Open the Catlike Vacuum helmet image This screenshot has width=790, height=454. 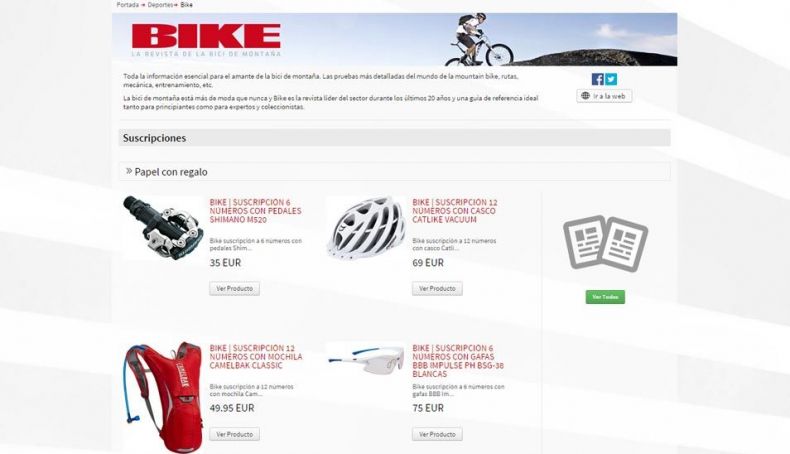(x=366, y=228)
